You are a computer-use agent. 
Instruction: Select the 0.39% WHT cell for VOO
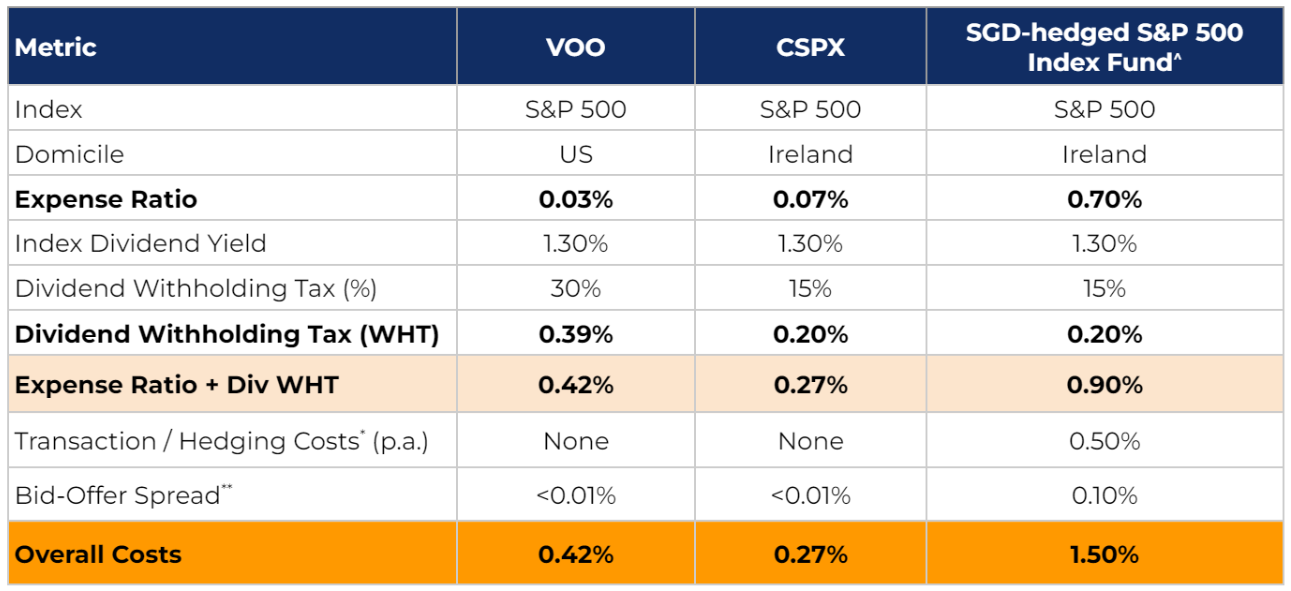pyautogui.click(x=576, y=334)
